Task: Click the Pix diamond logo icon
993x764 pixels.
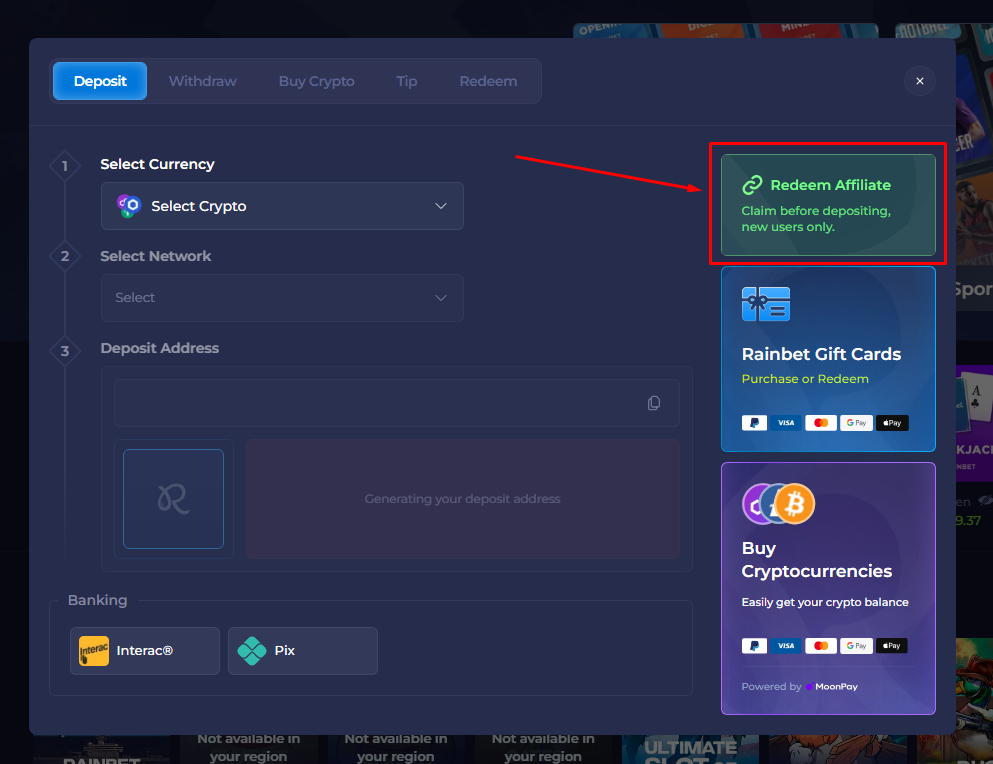Action: [x=252, y=651]
